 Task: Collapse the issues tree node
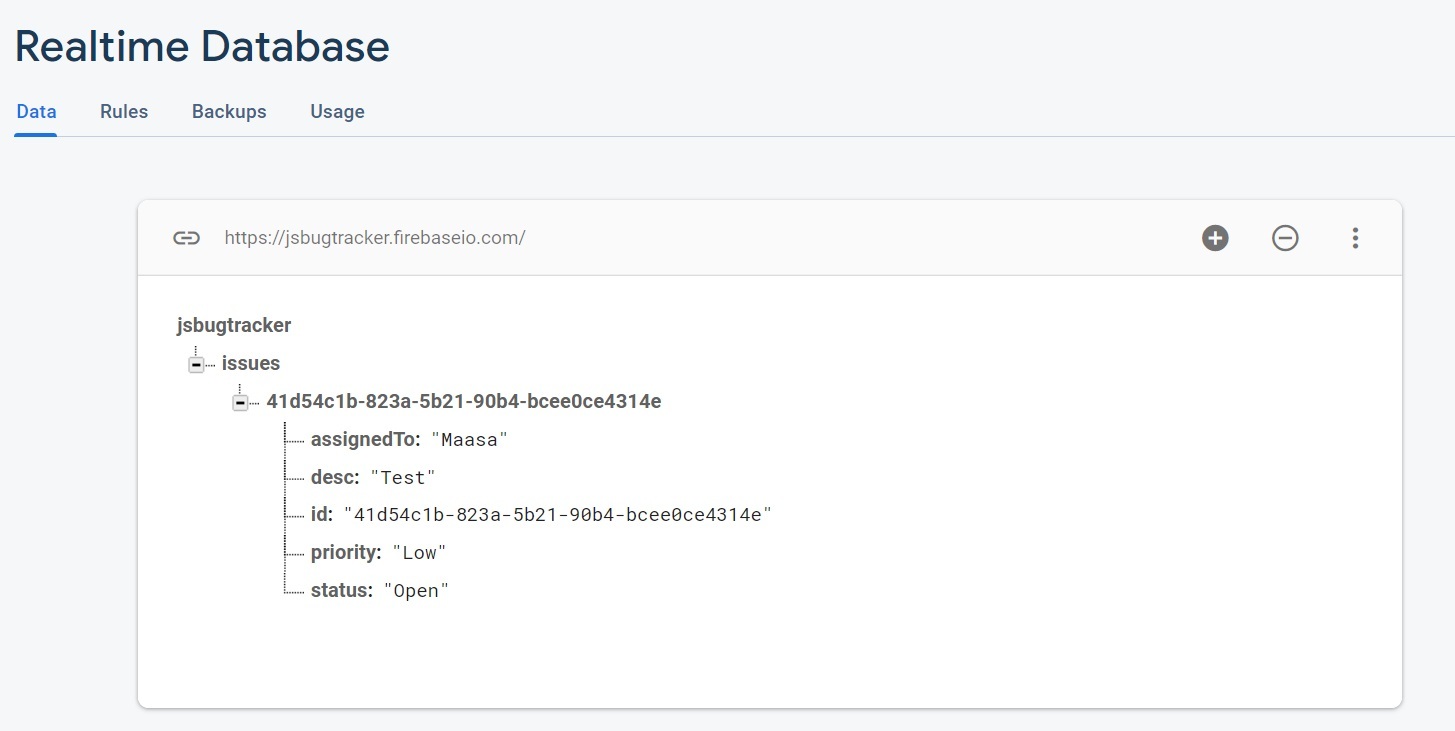[196, 364]
